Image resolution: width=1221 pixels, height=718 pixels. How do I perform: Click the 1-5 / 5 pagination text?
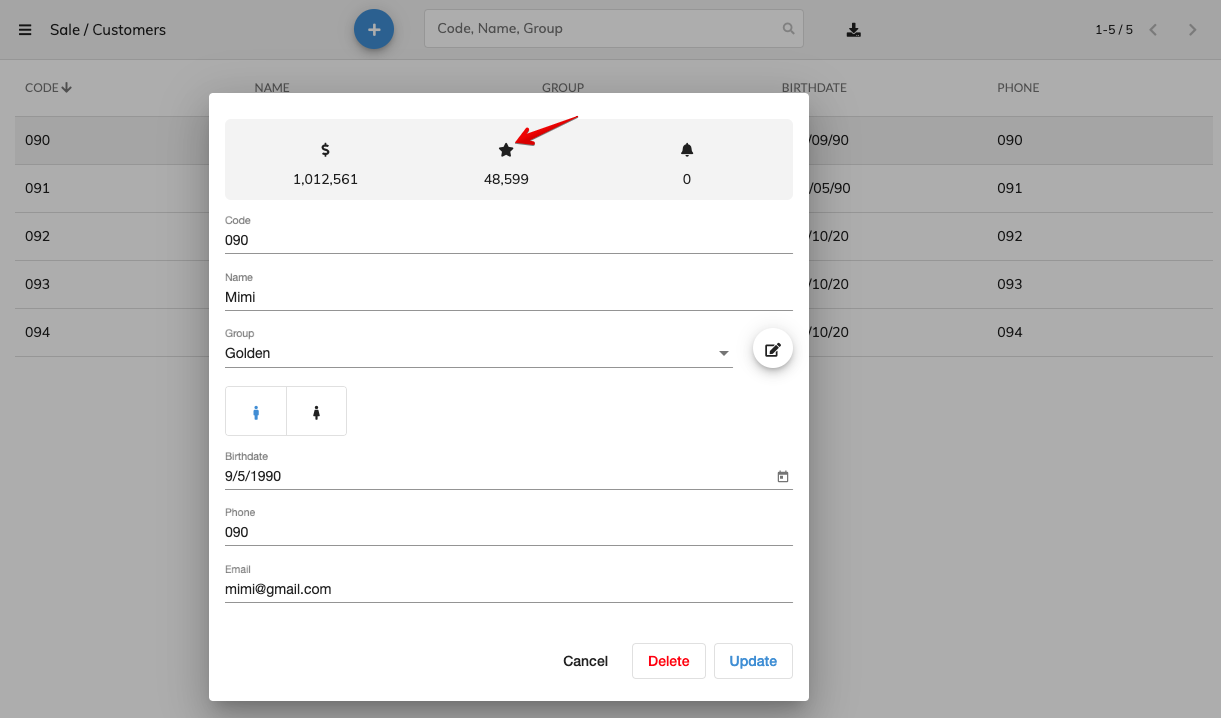click(x=1114, y=30)
